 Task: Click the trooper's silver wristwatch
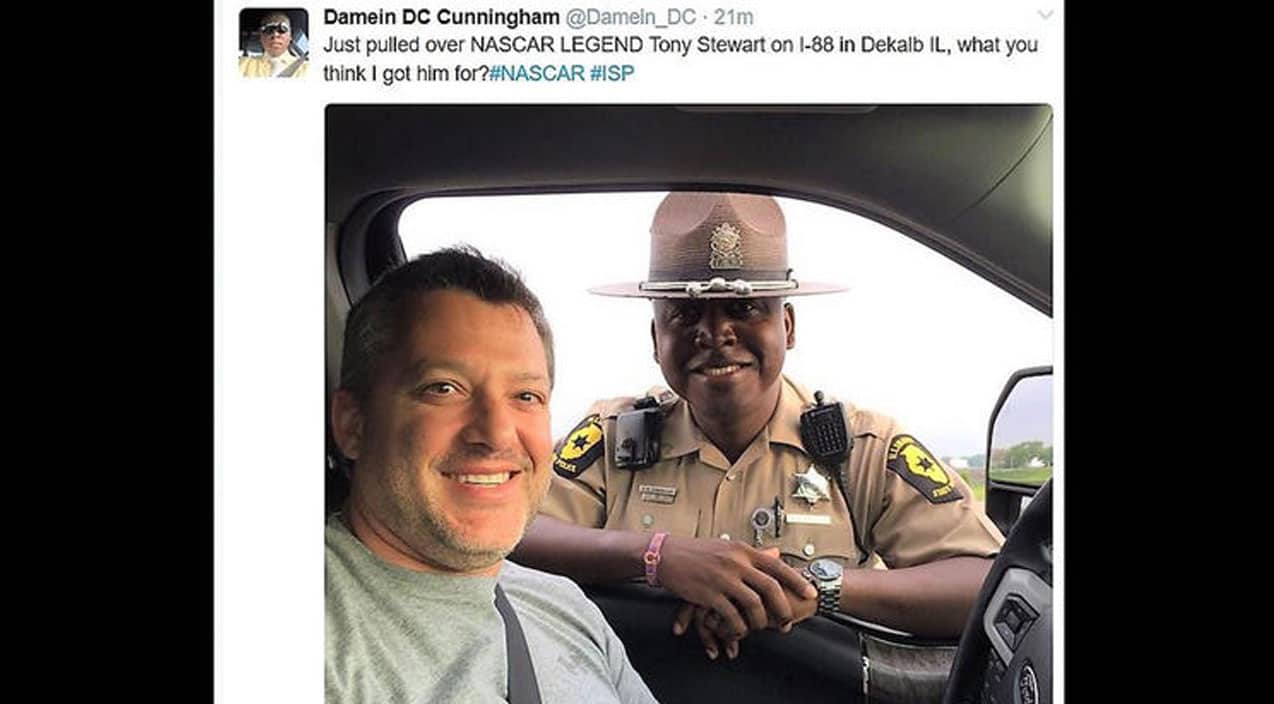click(x=826, y=586)
